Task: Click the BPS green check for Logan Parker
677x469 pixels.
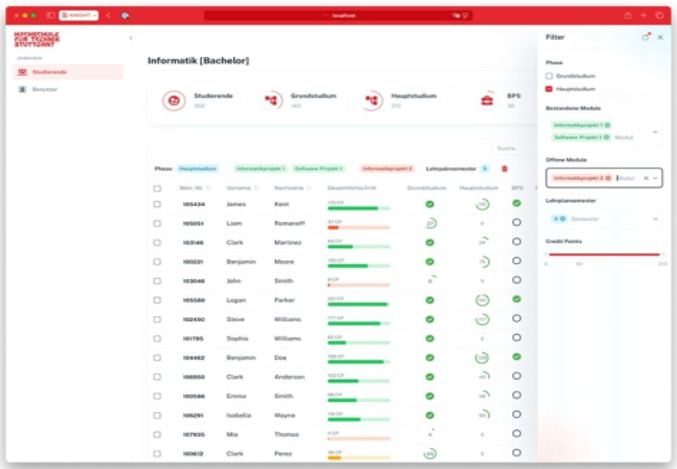Action: 516,299
